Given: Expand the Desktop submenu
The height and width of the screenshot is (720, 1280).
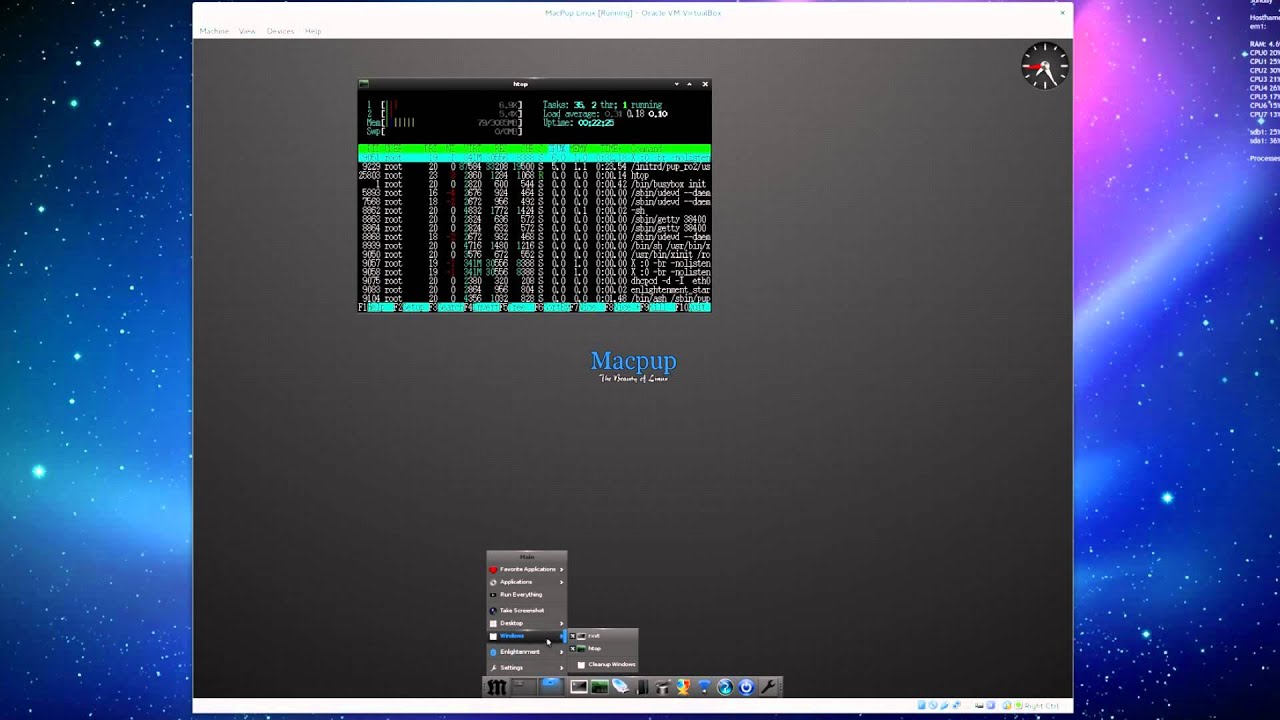Looking at the screenshot, I should tap(527, 623).
